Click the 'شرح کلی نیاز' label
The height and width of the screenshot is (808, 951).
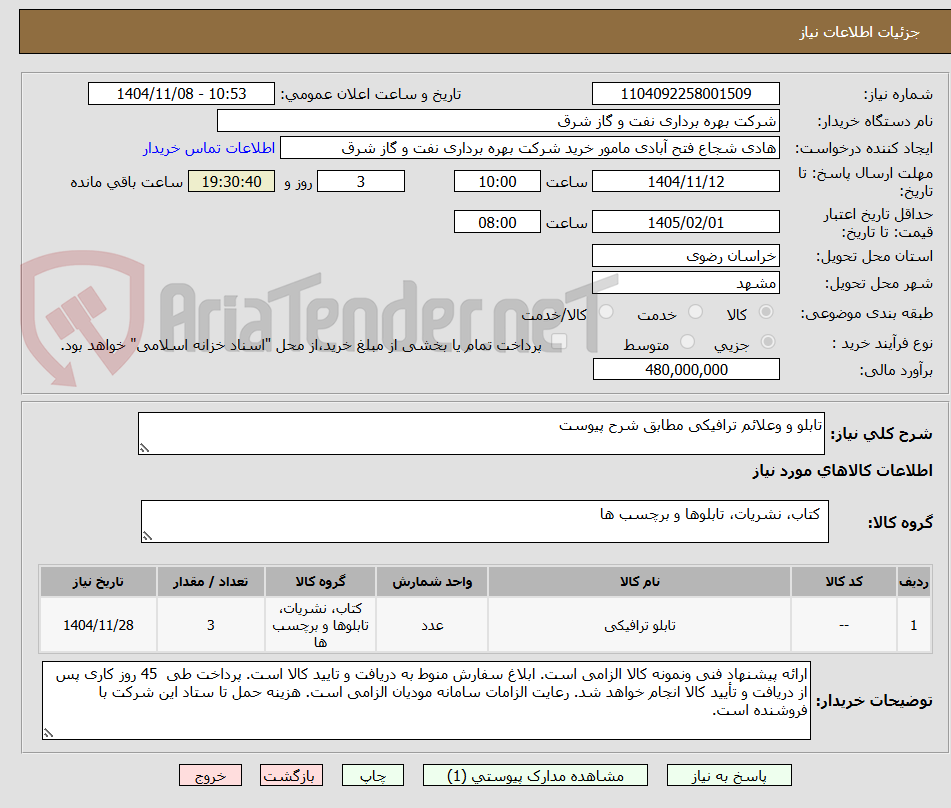(881, 434)
